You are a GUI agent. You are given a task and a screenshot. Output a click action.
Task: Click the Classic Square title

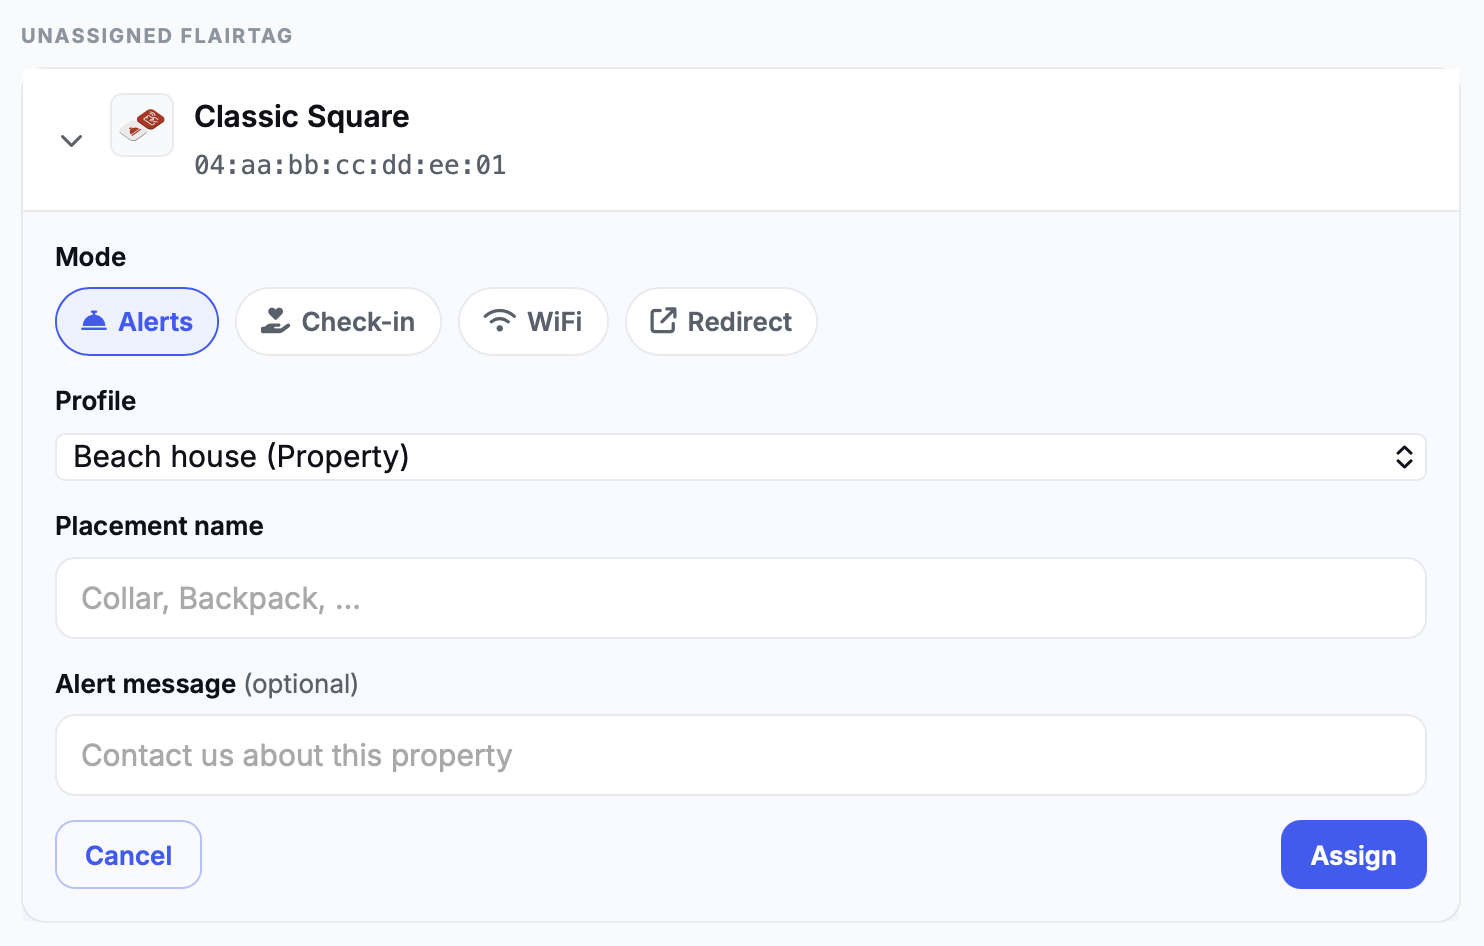302,117
